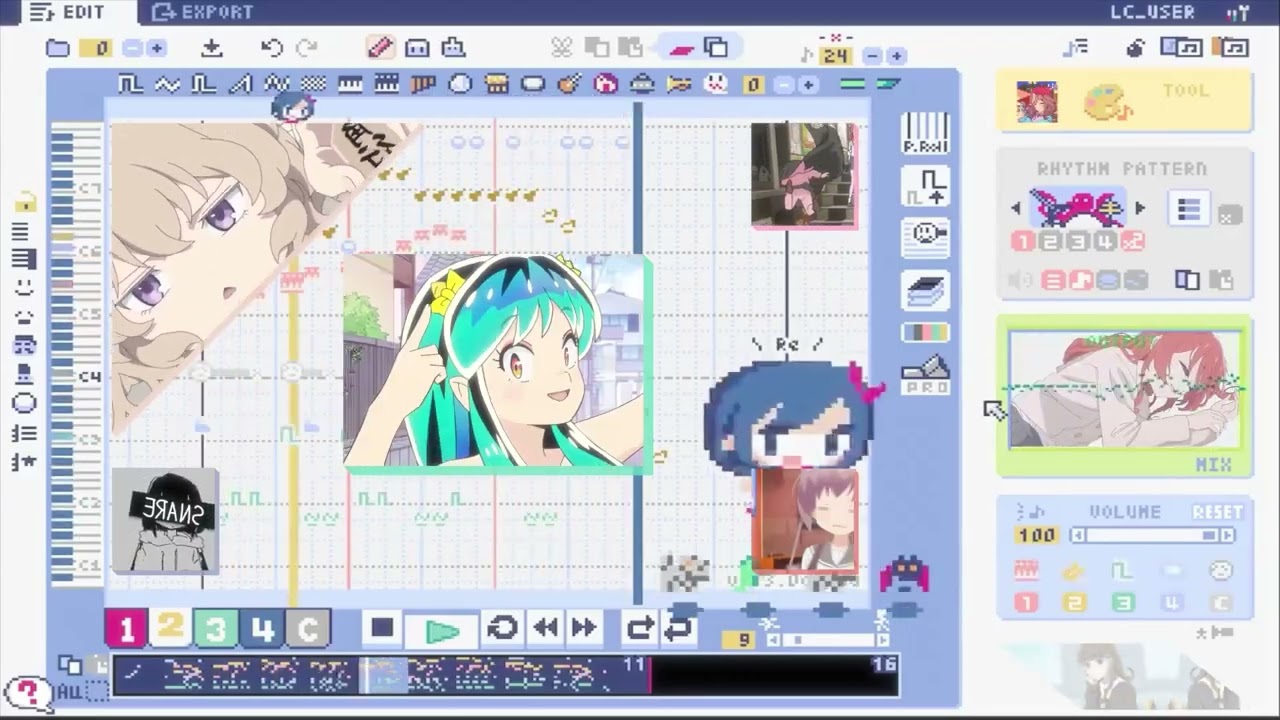This screenshot has width=1280, height=720.
Task: Toggle volume channel 2 yellow button
Action: (1075, 603)
